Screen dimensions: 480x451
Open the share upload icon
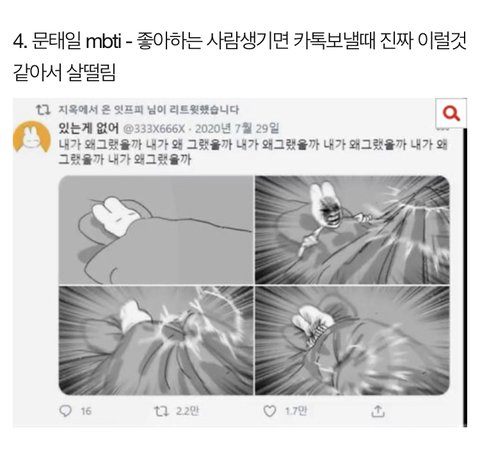click(378, 411)
